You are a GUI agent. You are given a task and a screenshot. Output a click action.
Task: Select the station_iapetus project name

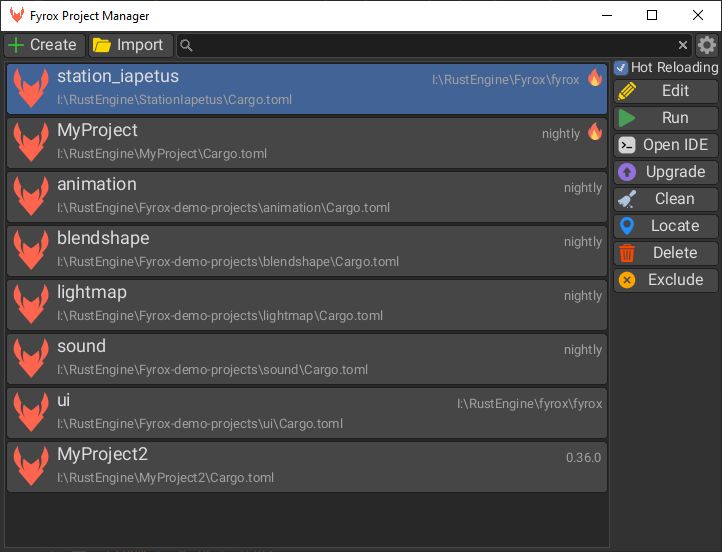click(118, 76)
